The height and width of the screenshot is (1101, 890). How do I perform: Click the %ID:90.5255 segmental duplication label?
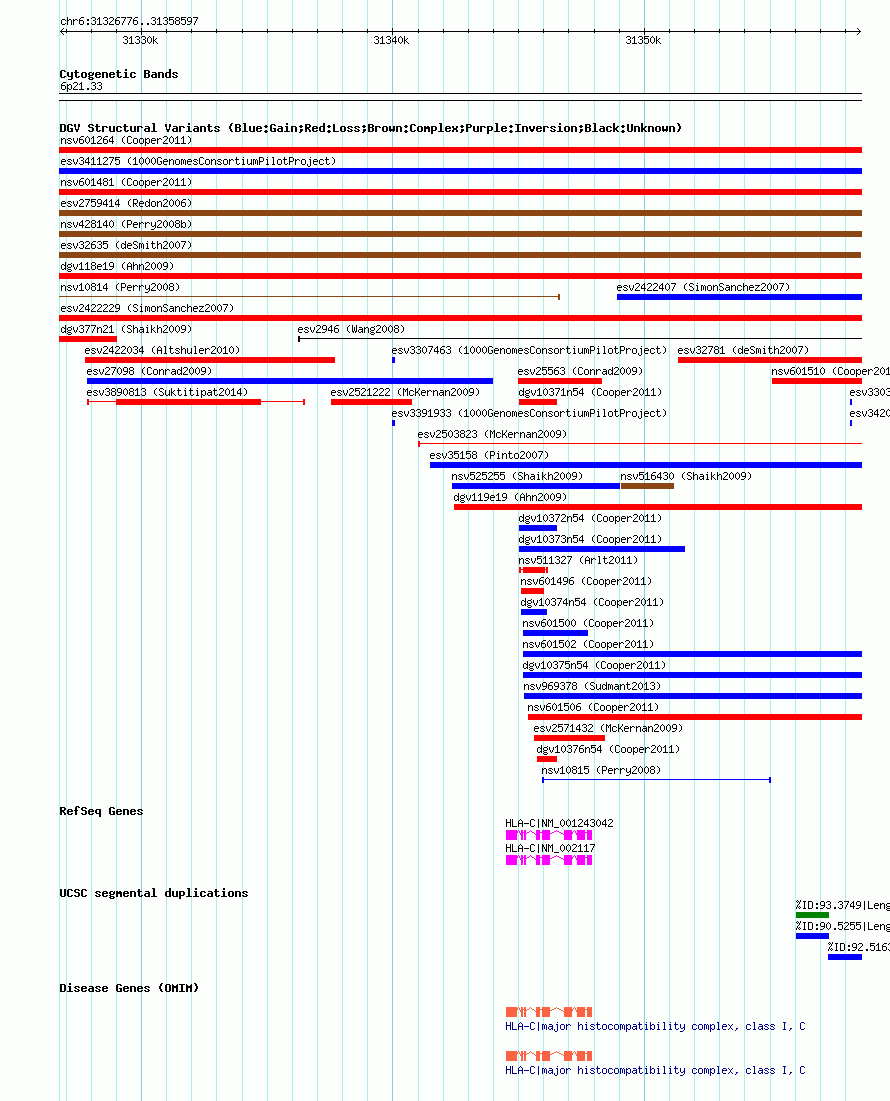tap(842, 928)
